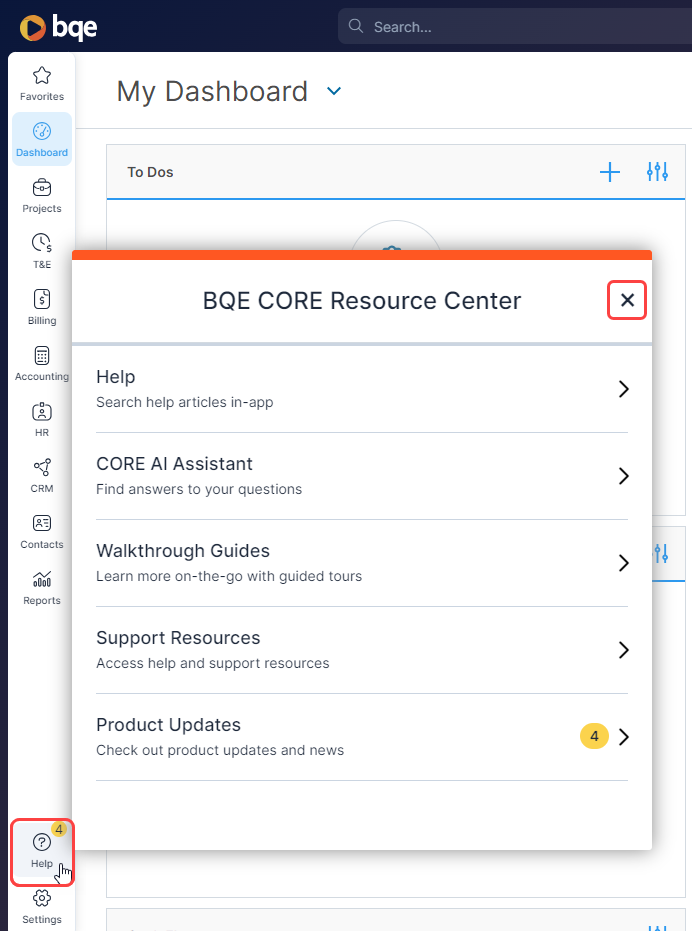The width and height of the screenshot is (692, 931).
Task: Open Help chevron in Resource Center
Action: pos(623,389)
